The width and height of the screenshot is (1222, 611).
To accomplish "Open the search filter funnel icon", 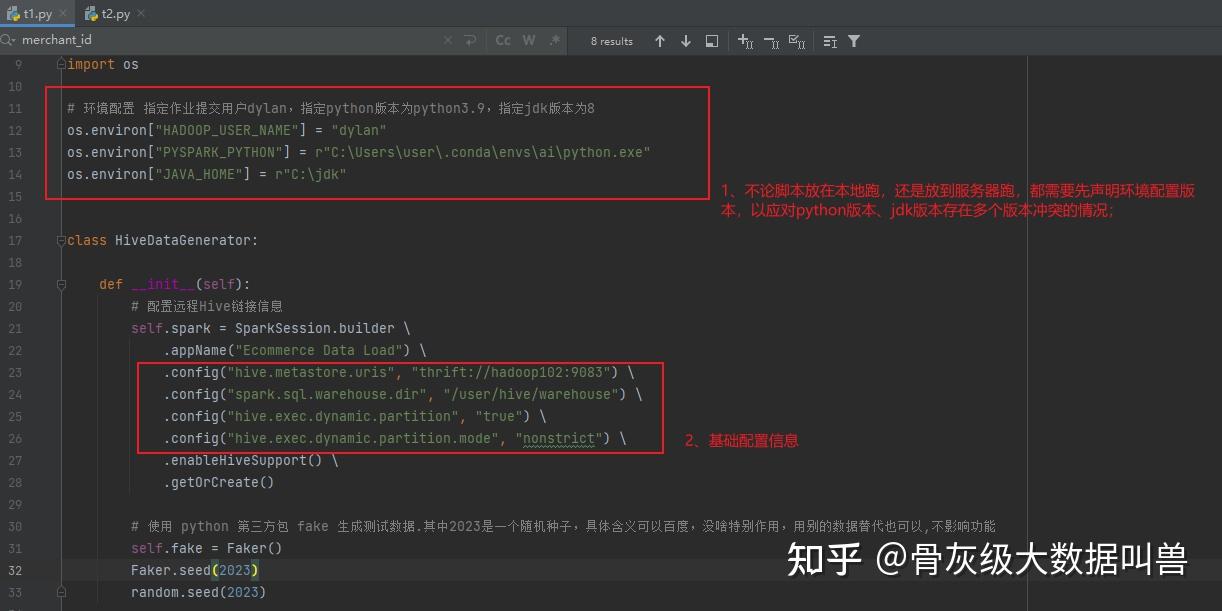I will [x=853, y=40].
